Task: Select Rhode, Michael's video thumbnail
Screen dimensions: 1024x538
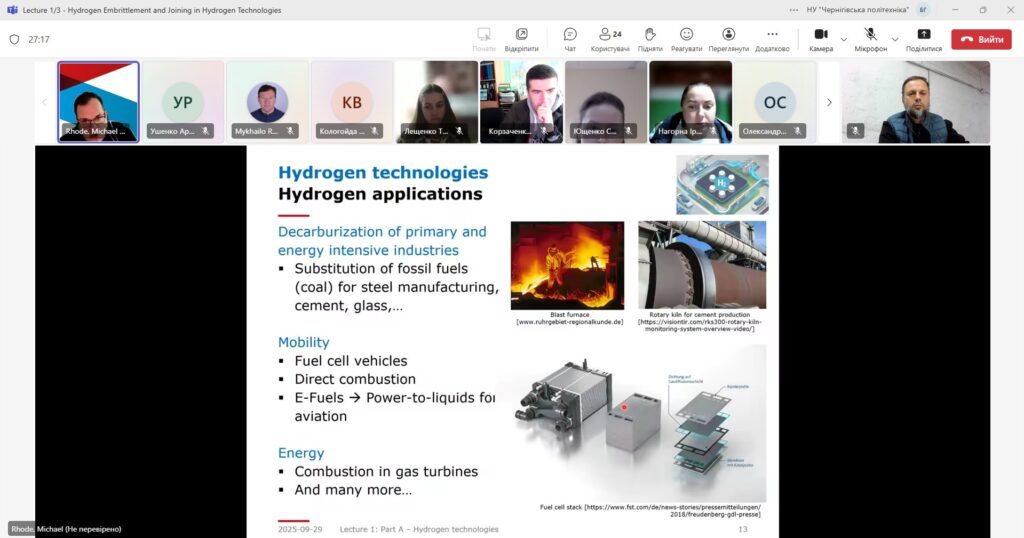Action: [98, 101]
